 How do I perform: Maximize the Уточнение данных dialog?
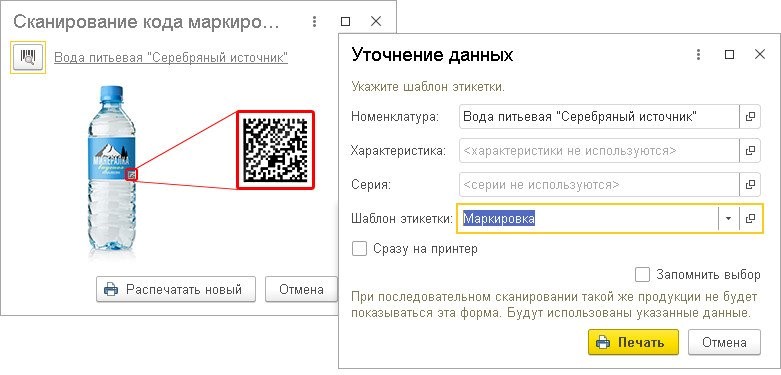click(729, 55)
